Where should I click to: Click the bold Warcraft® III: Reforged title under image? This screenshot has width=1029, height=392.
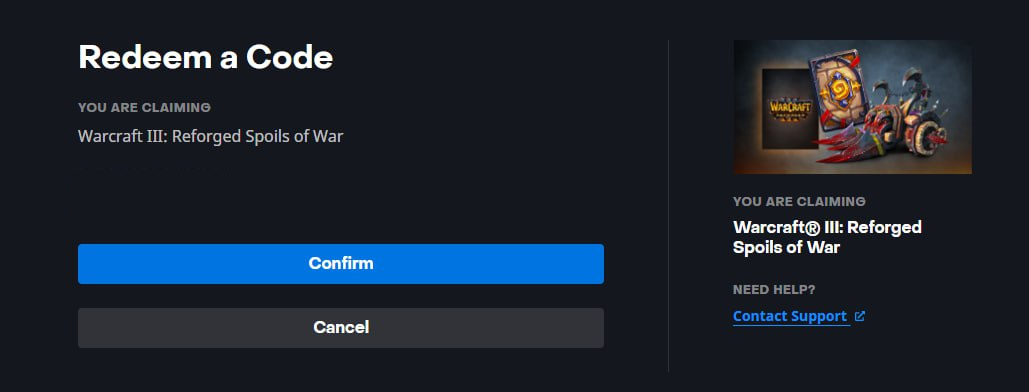point(827,227)
